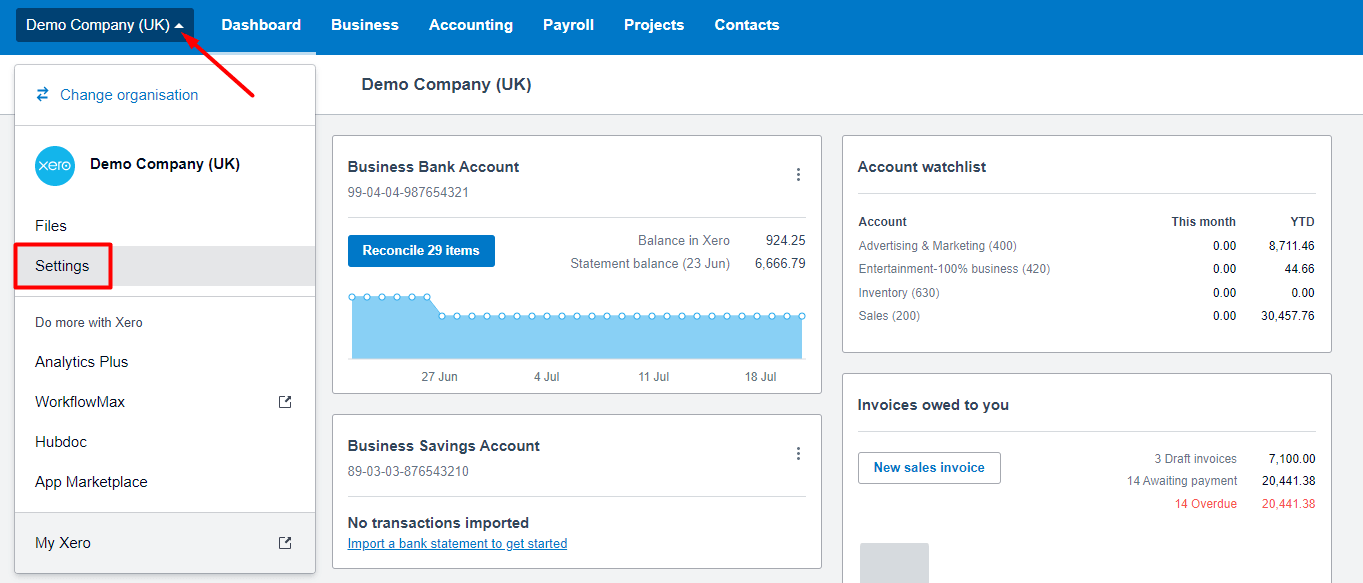Click the Advertising & Marketing (400) account
The height and width of the screenshot is (583, 1363).
point(937,246)
